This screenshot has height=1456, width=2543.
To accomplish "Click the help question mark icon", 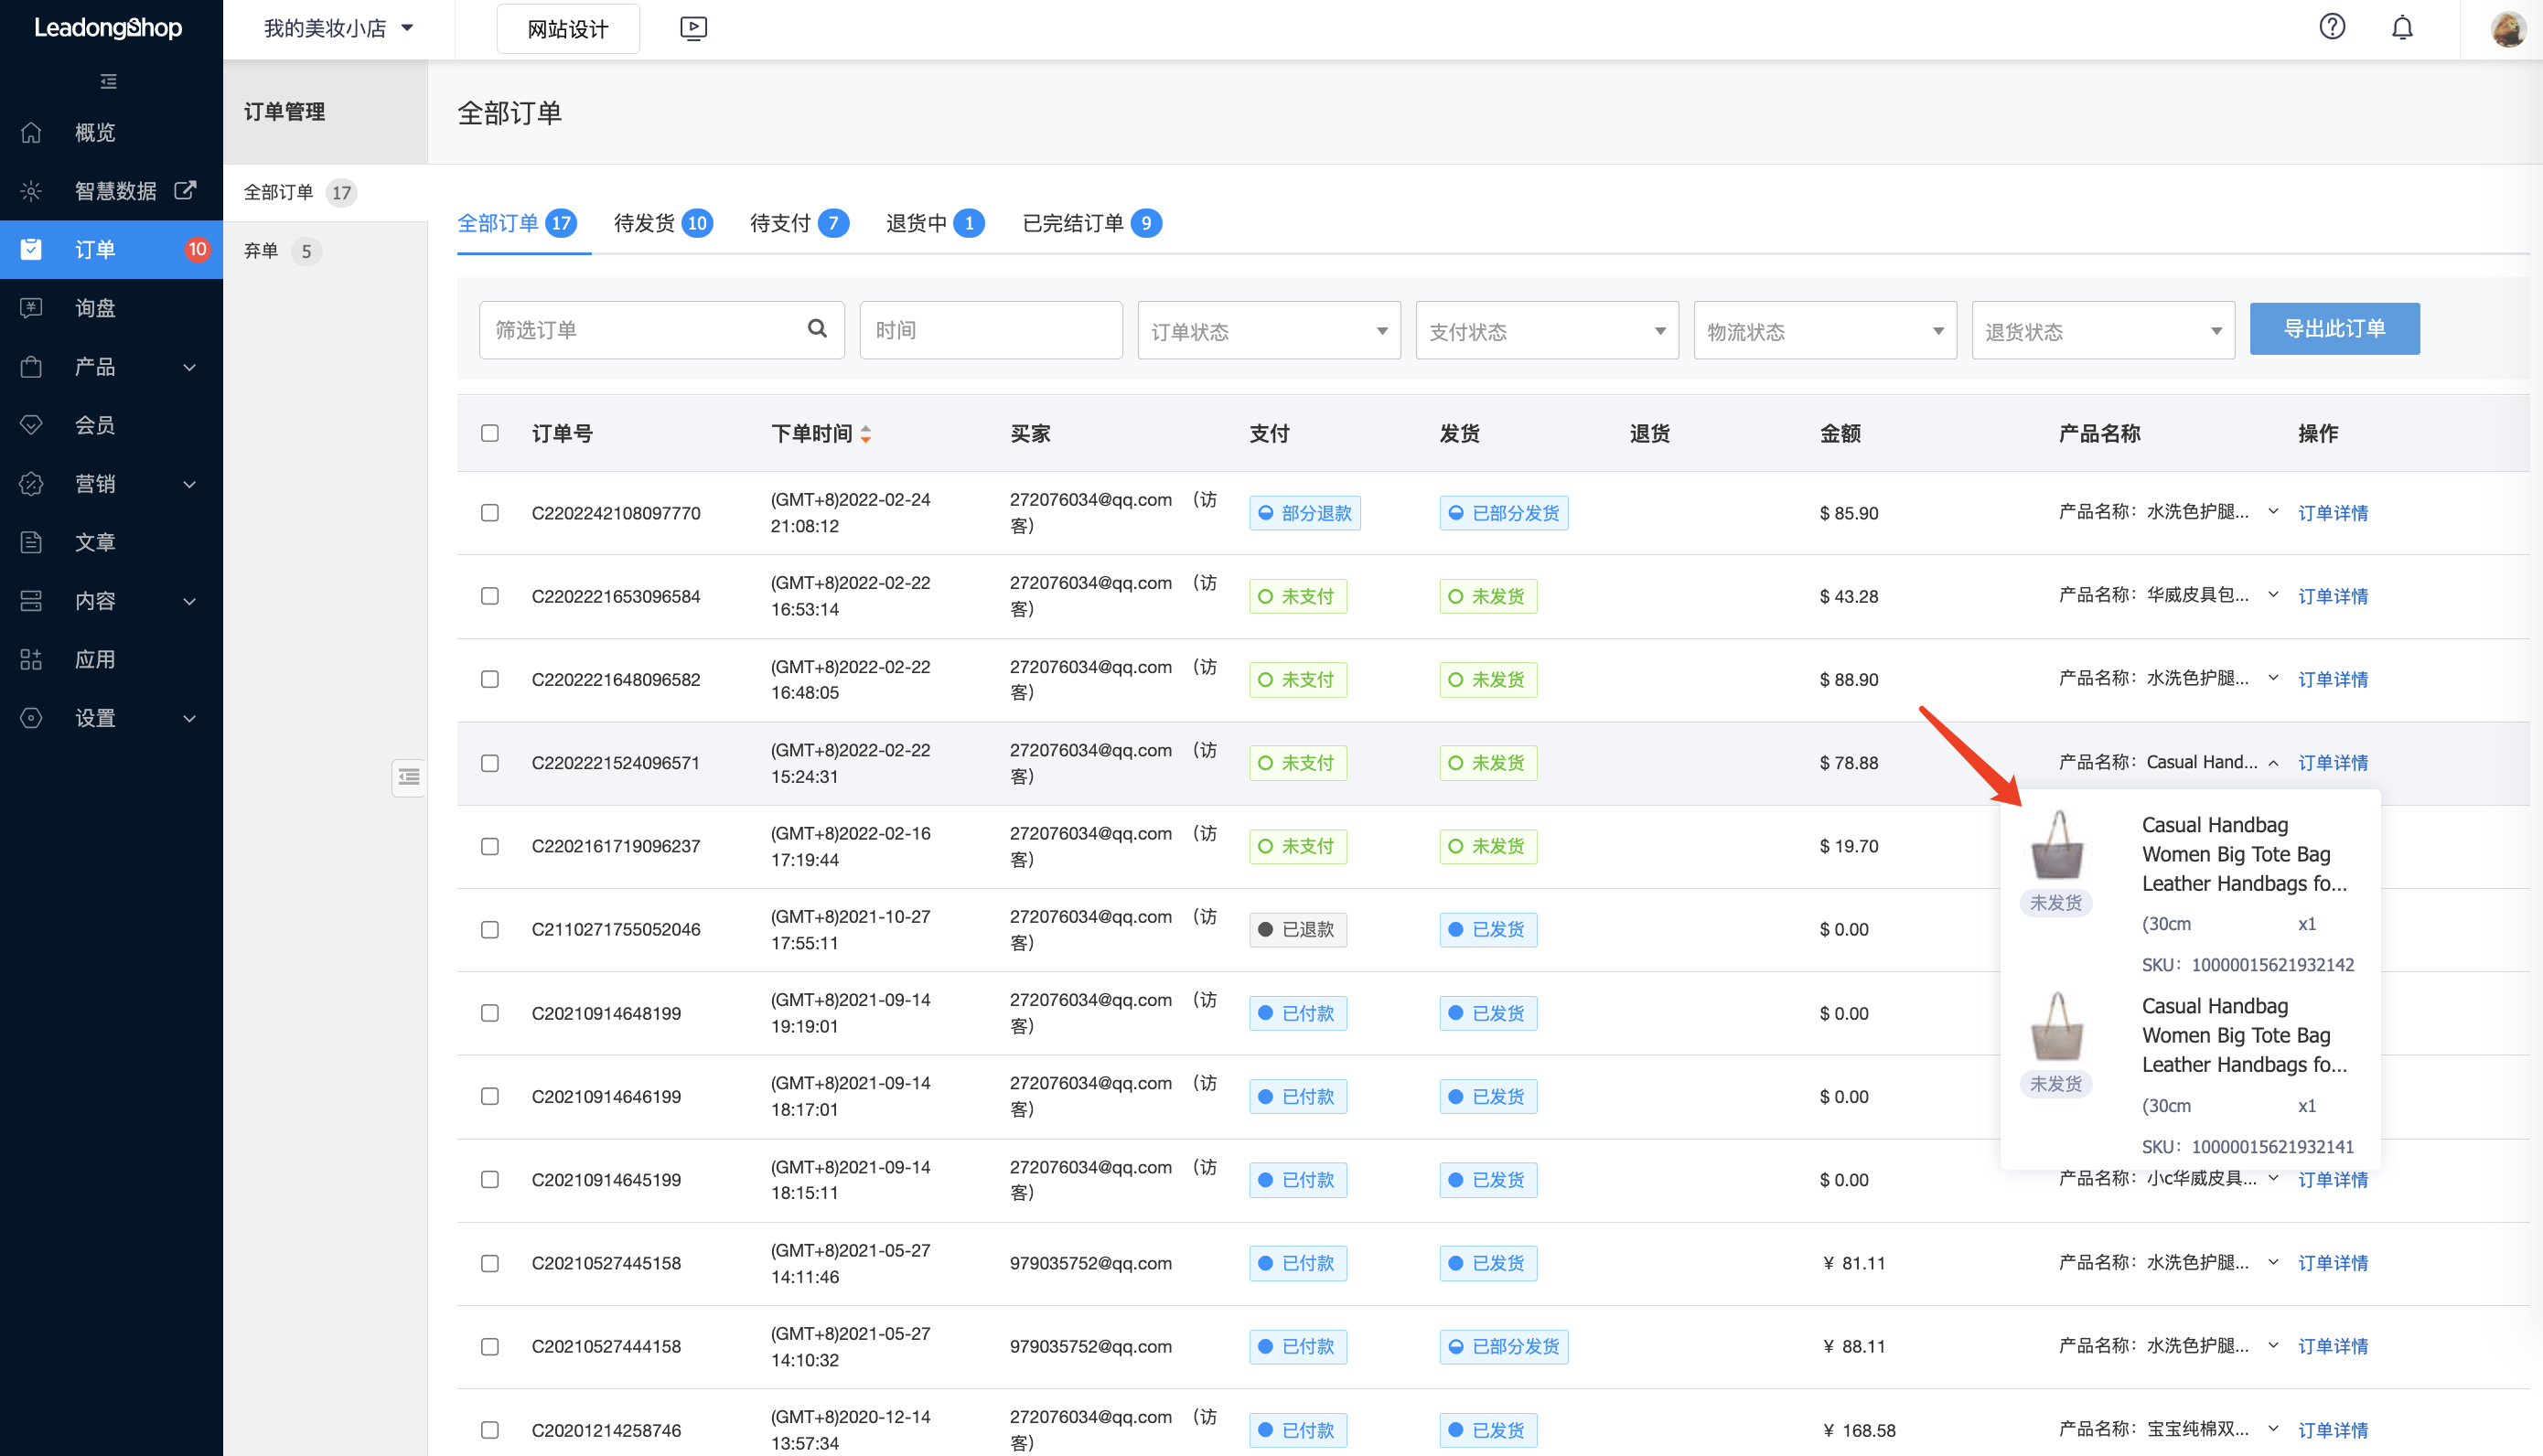I will coord(2331,27).
